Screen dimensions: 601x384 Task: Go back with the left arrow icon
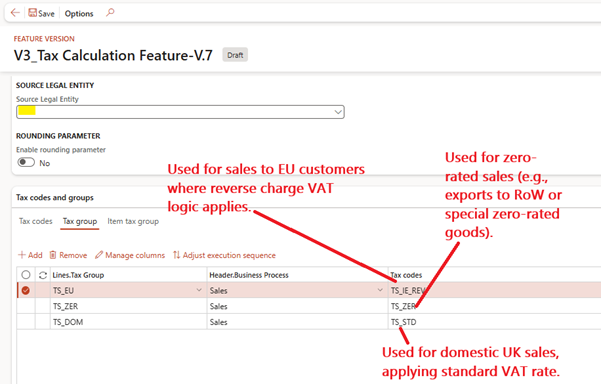tap(15, 13)
